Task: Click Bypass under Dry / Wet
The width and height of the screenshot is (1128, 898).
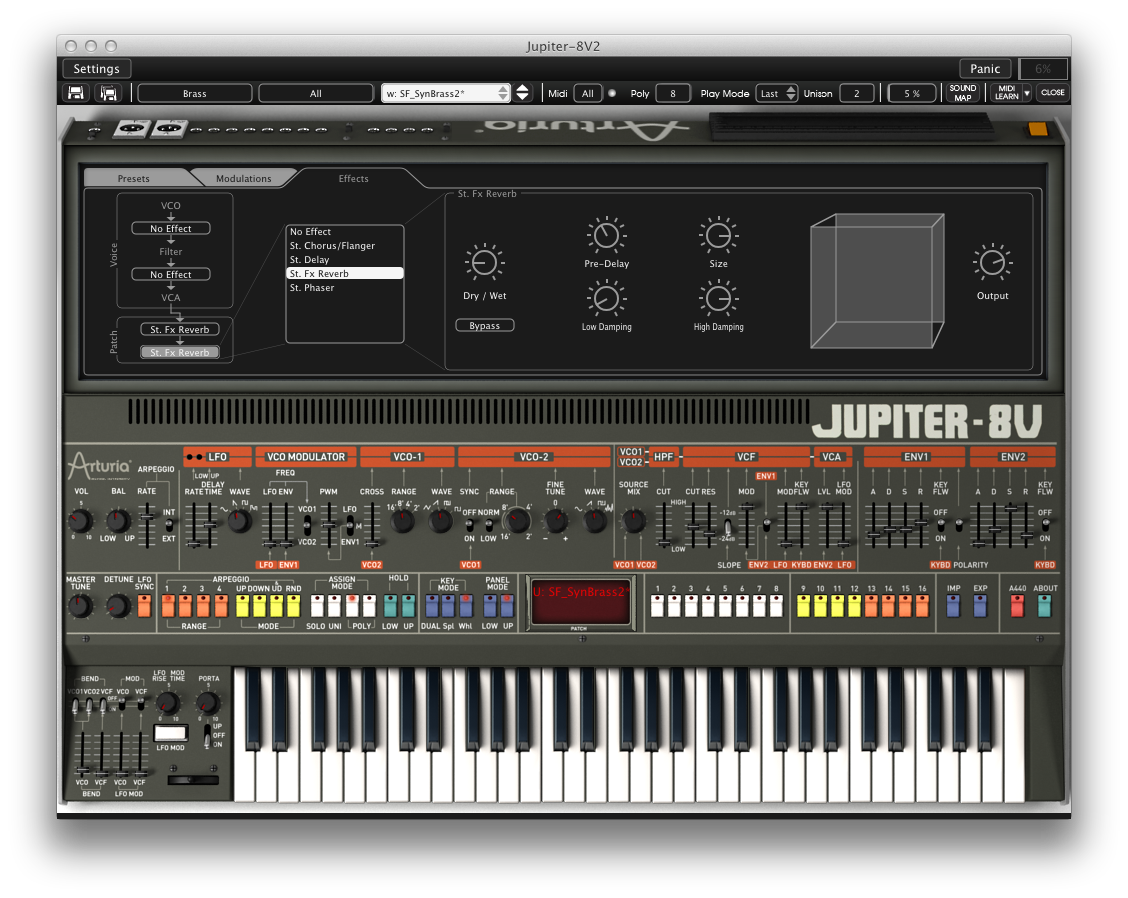Action: (x=485, y=325)
